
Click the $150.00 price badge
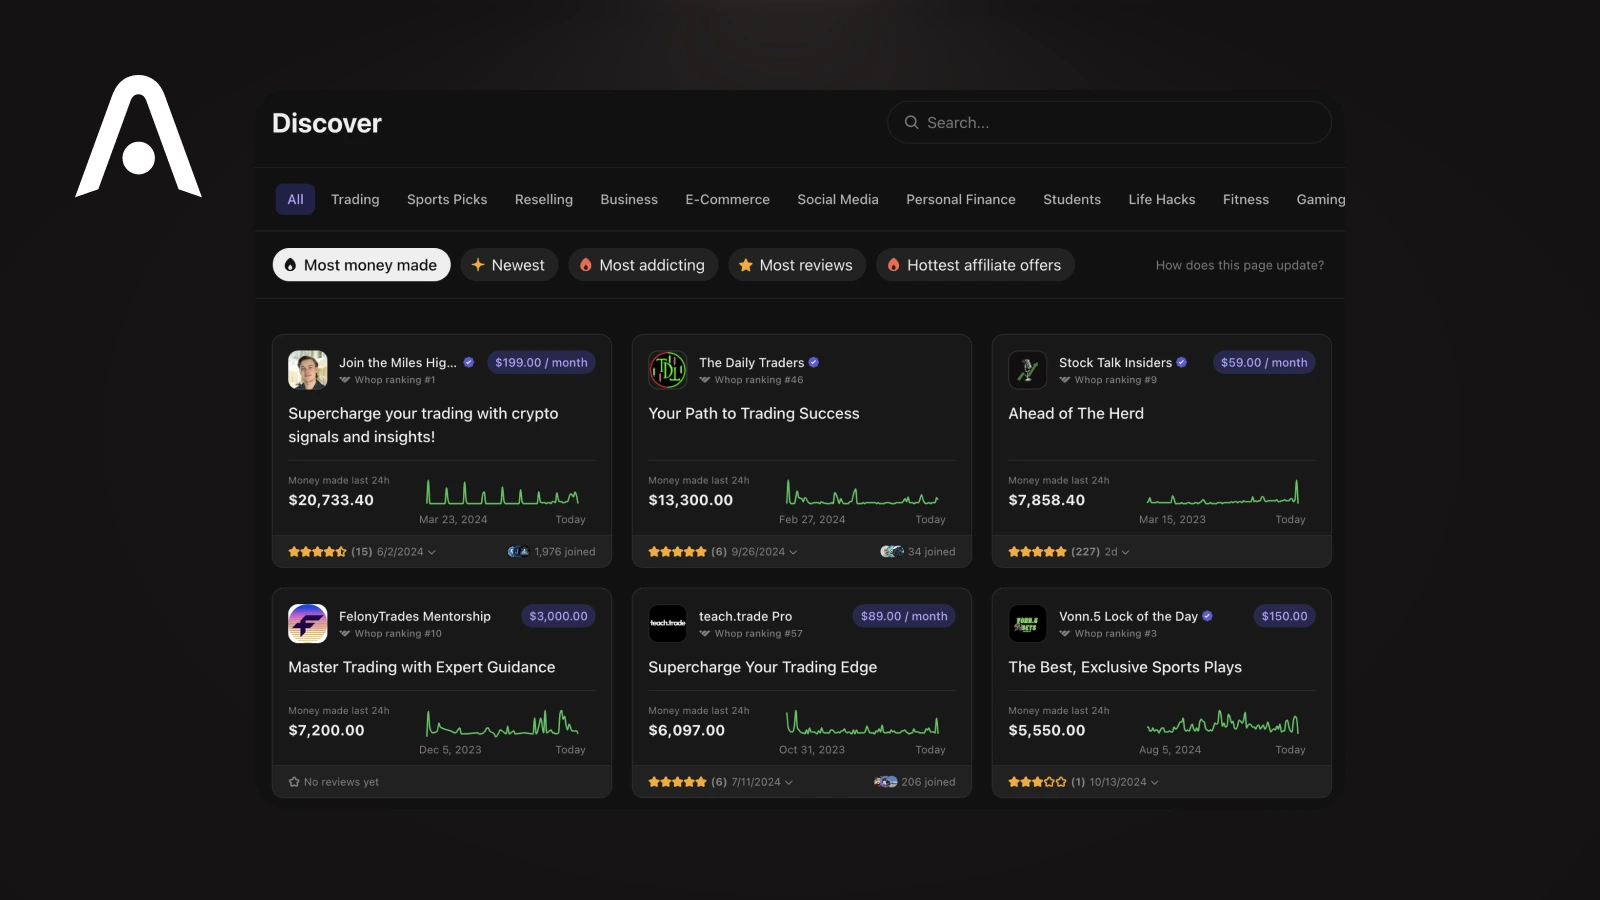[1284, 616]
